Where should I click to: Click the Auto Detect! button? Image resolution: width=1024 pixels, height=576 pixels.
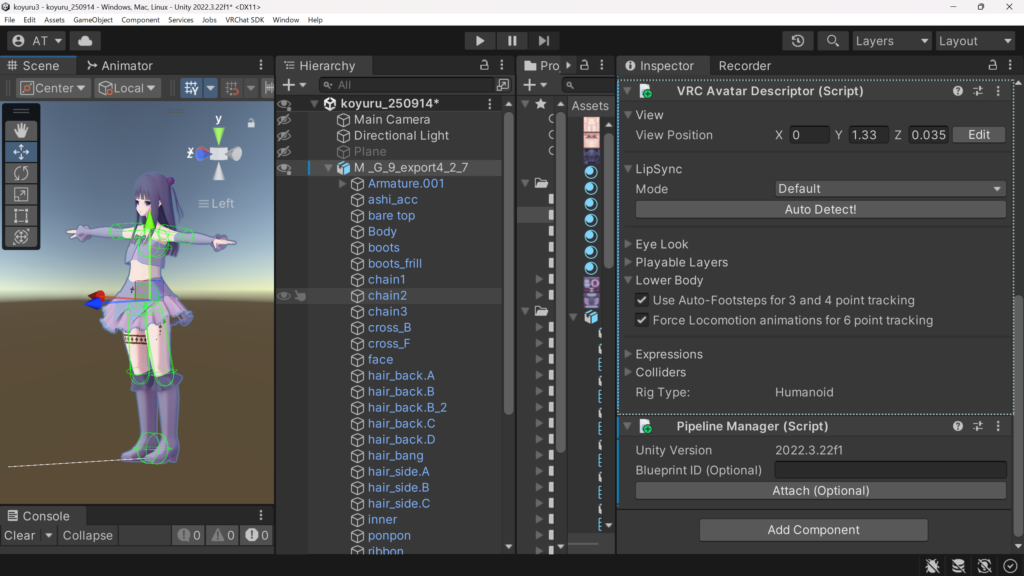click(x=820, y=209)
